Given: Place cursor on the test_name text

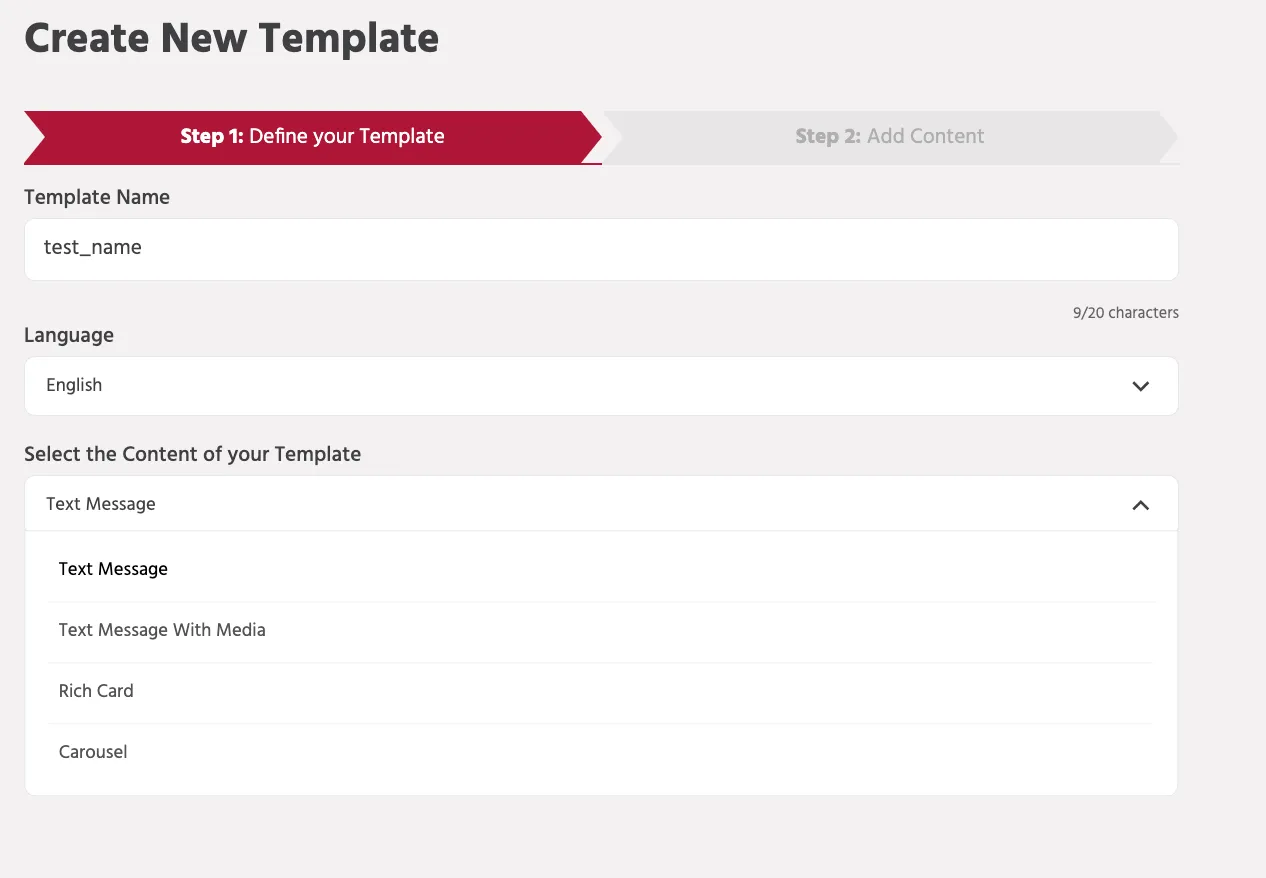Looking at the screenshot, I should point(93,247).
